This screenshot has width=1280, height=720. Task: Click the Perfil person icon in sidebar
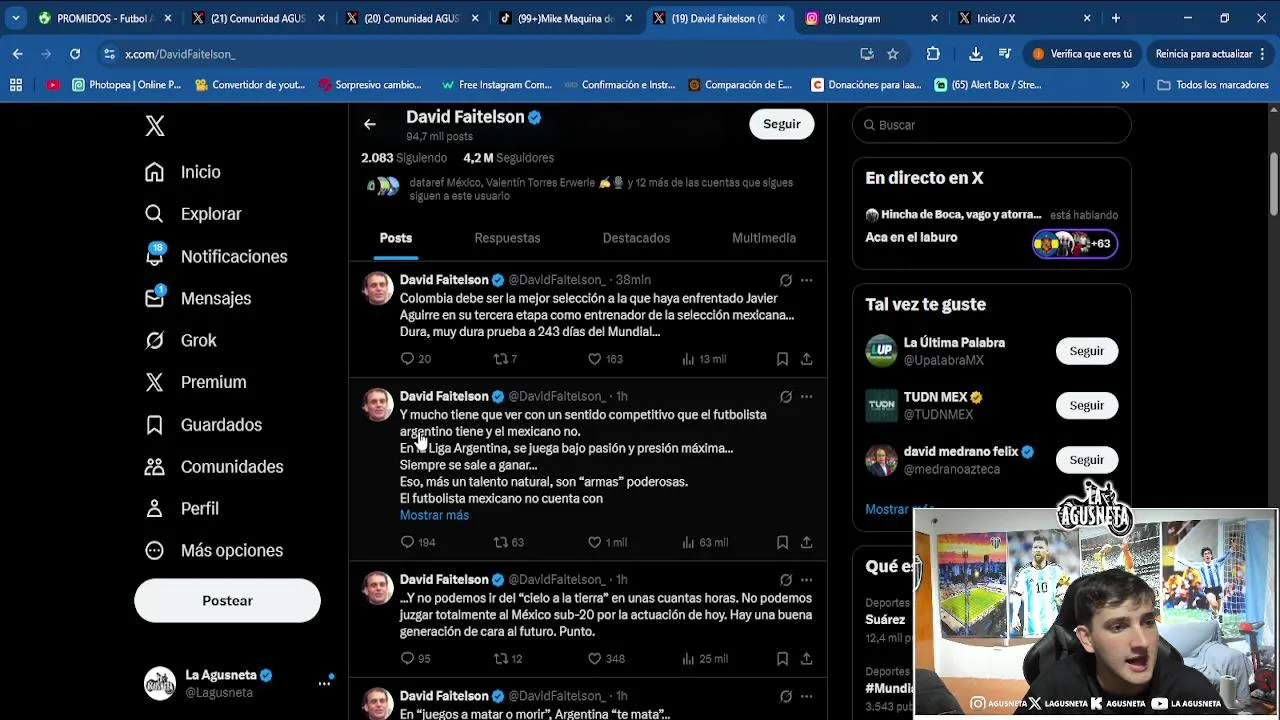pyautogui.click(x=154, y=509)
